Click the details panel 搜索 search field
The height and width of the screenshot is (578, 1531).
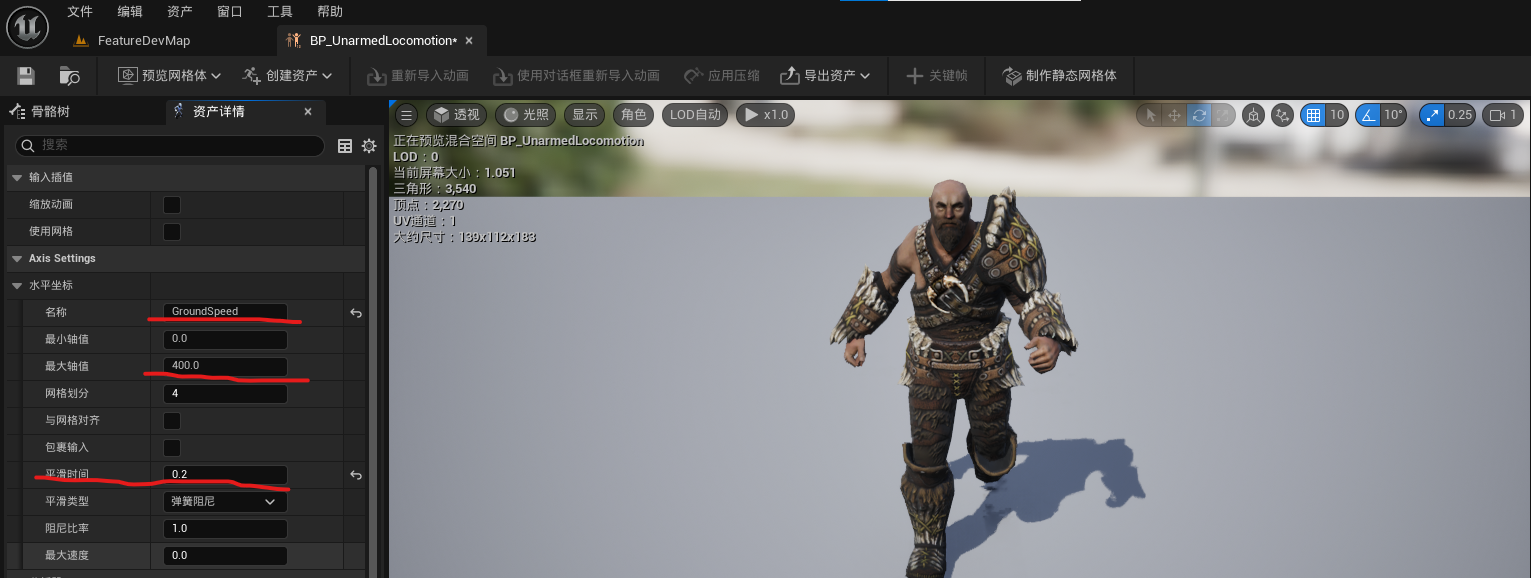(x=170, y=146)
